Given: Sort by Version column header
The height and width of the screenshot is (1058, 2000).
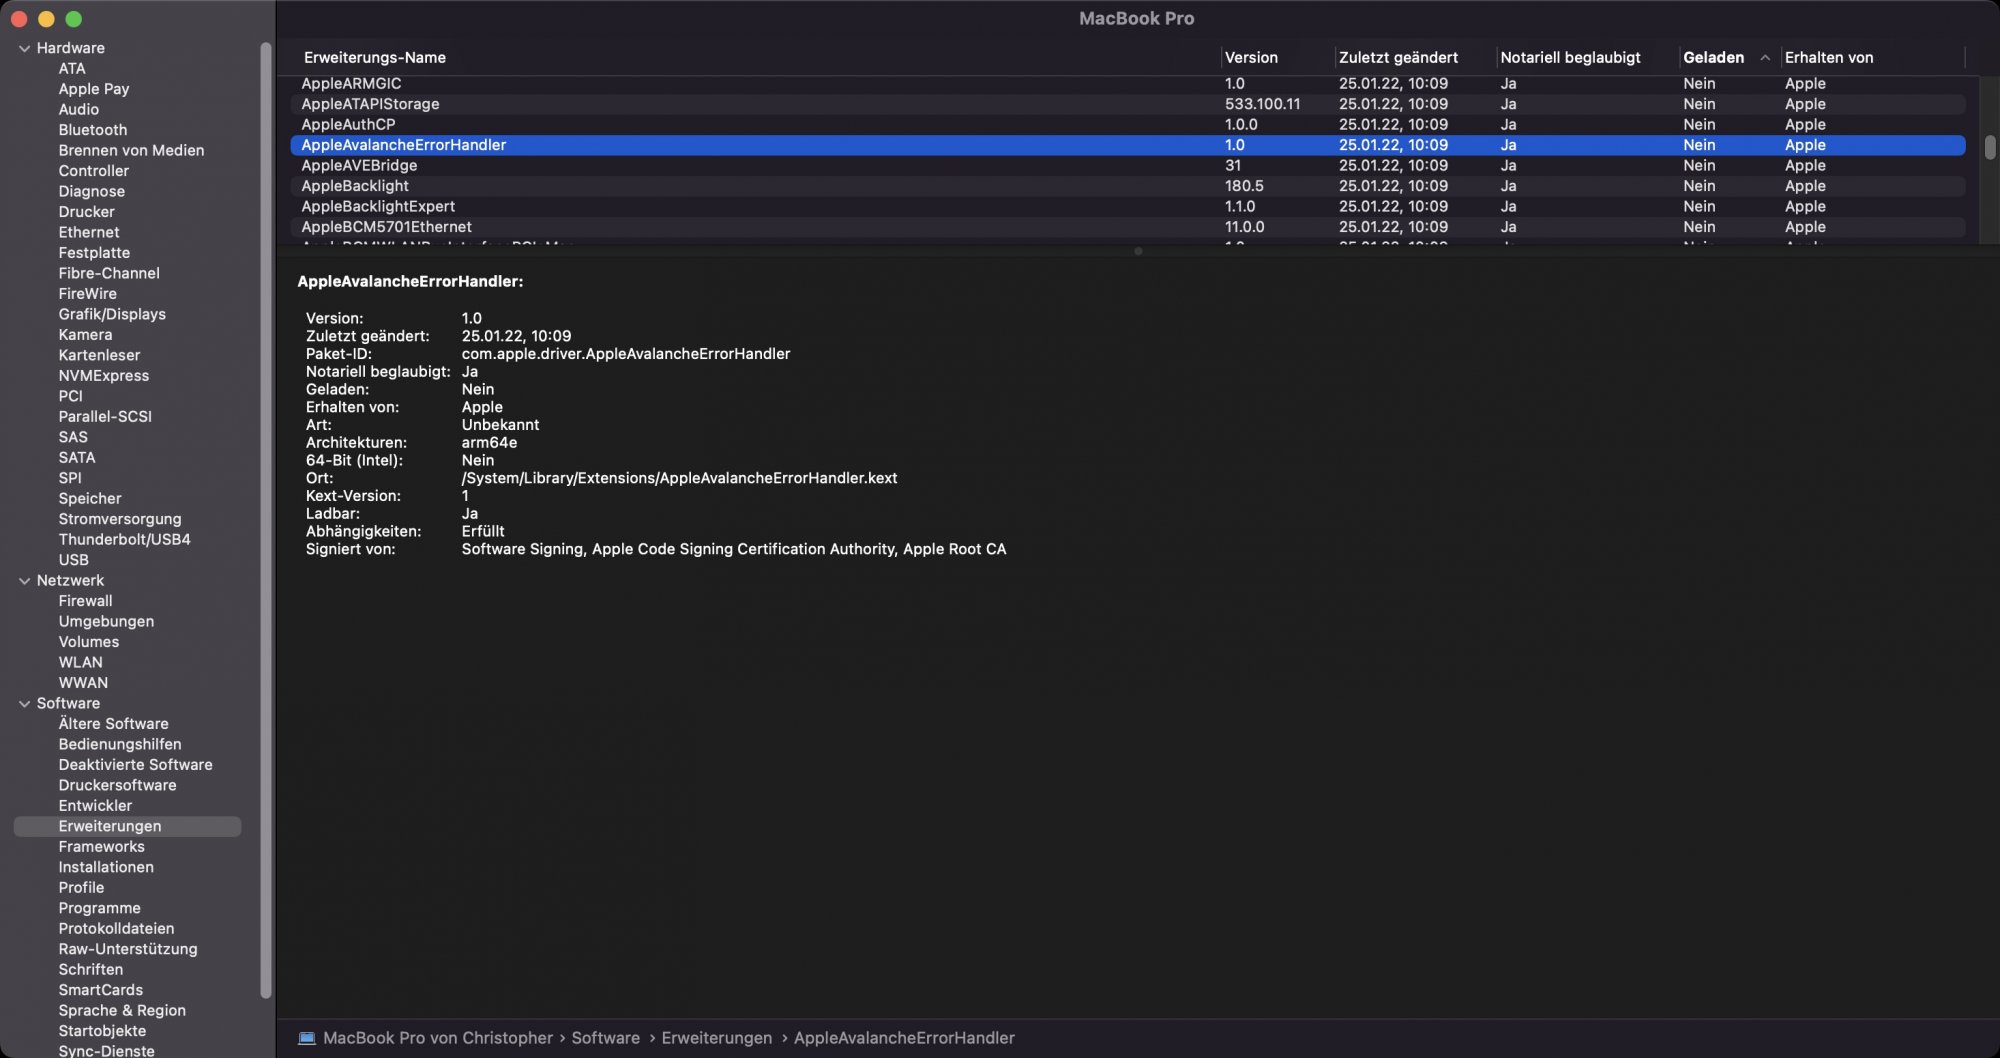Looking at the screenshot, I should tap(1251, 58).
